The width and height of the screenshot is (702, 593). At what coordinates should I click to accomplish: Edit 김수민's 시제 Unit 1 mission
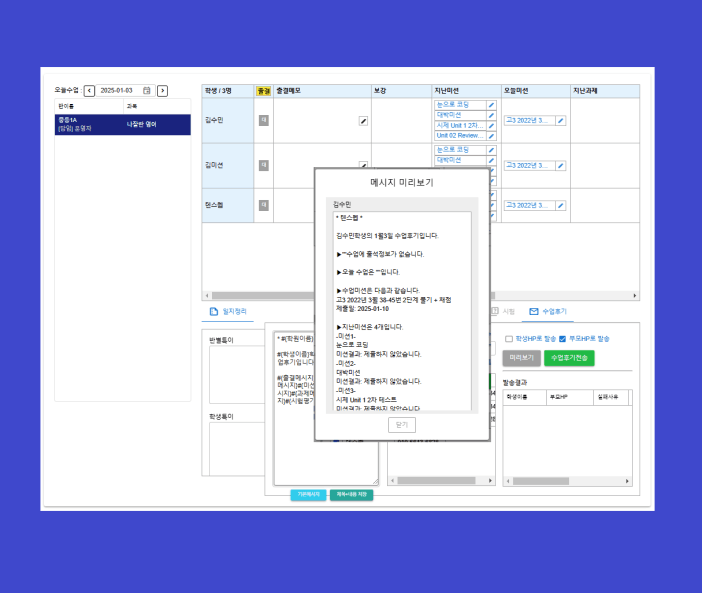(491, 125)
